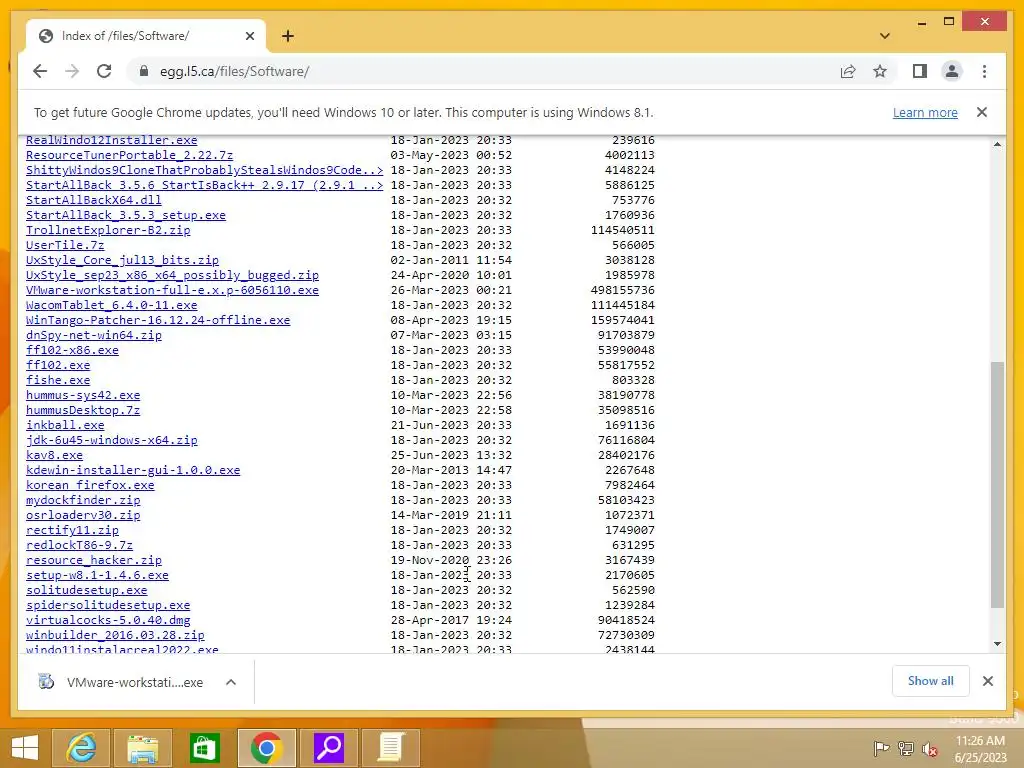Reload the current page
This screenshot has width=1024, height=768.
104,71
